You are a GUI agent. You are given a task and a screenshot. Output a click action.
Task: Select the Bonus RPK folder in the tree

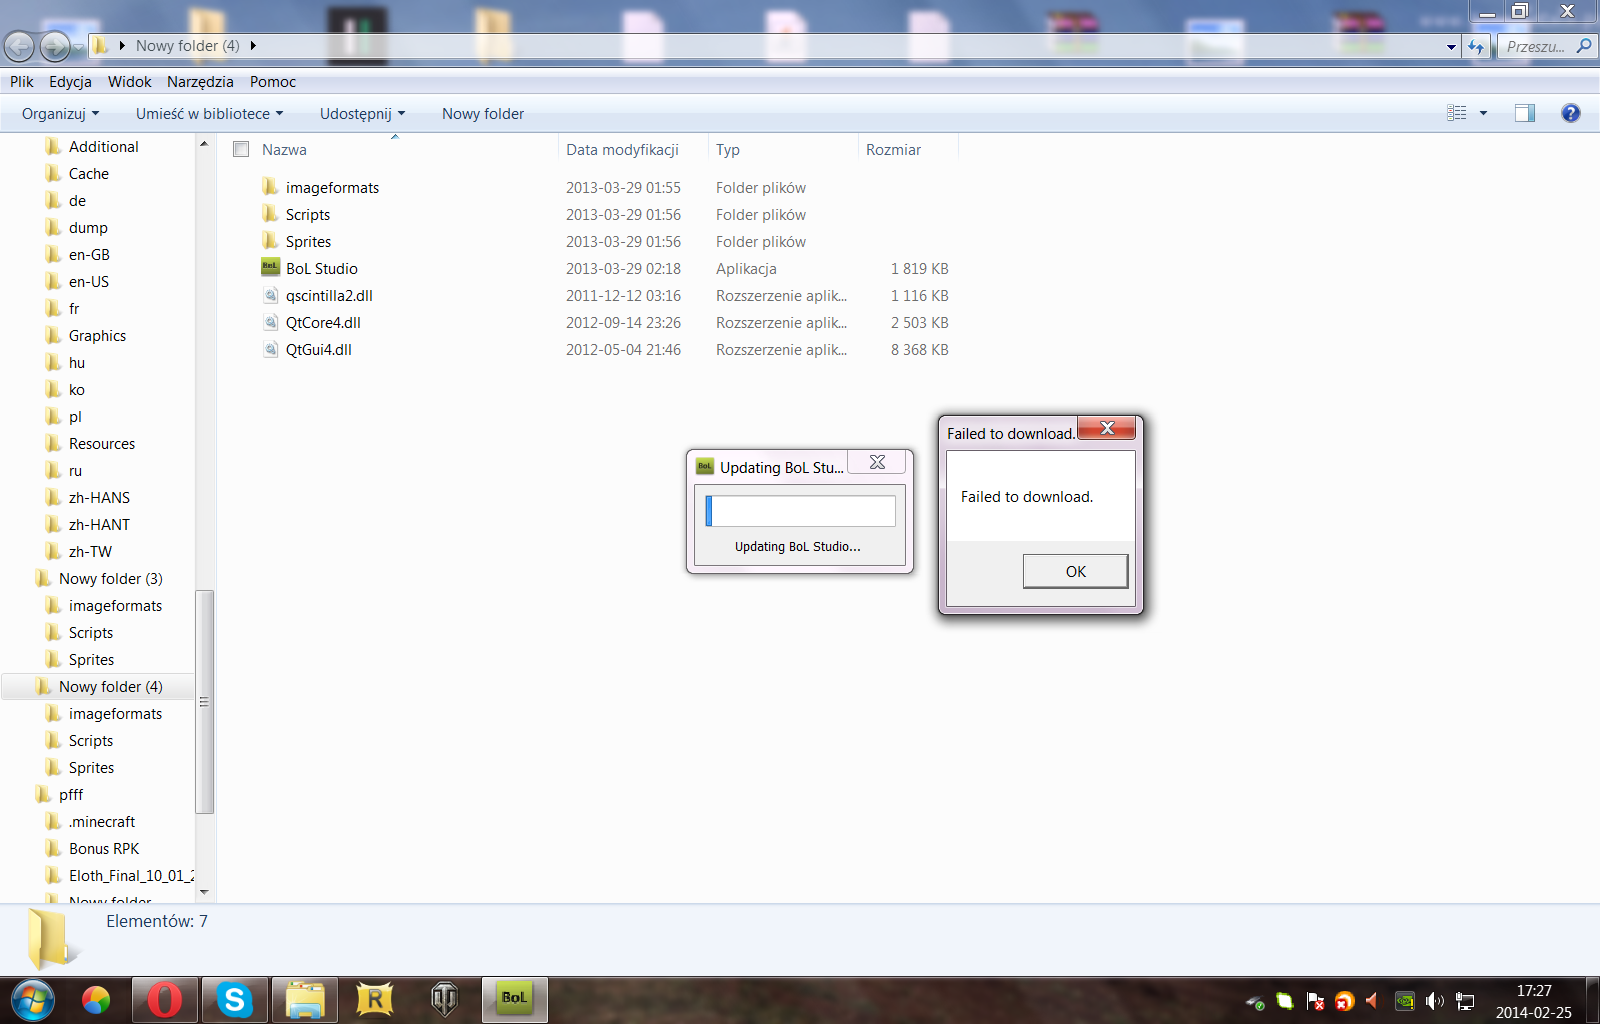[104, 849]
